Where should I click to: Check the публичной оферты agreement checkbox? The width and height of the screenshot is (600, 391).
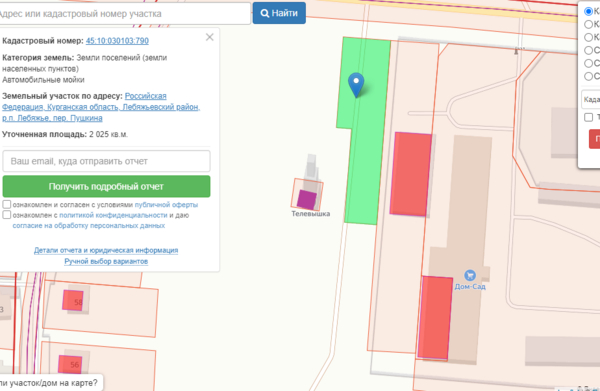point(7,204)
